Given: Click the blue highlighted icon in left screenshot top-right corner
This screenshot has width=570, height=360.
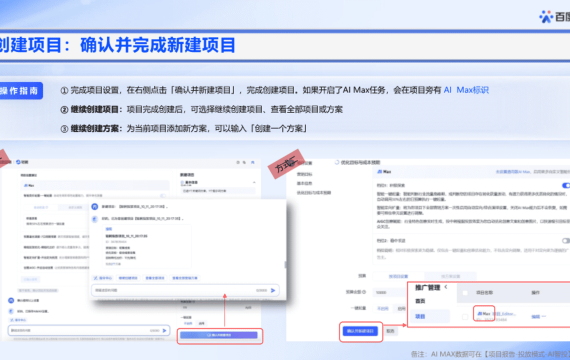Looking at the screenshot, I should [253, 163].
